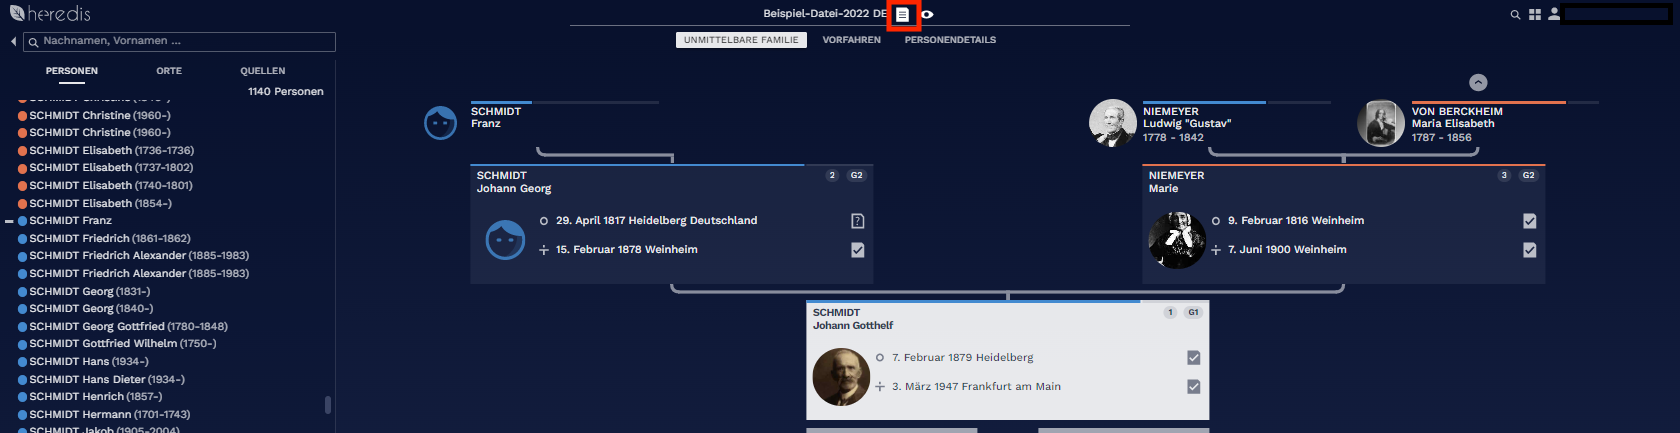Toggle checkbox for 15. Februar 1878 Weinheim

857,250
